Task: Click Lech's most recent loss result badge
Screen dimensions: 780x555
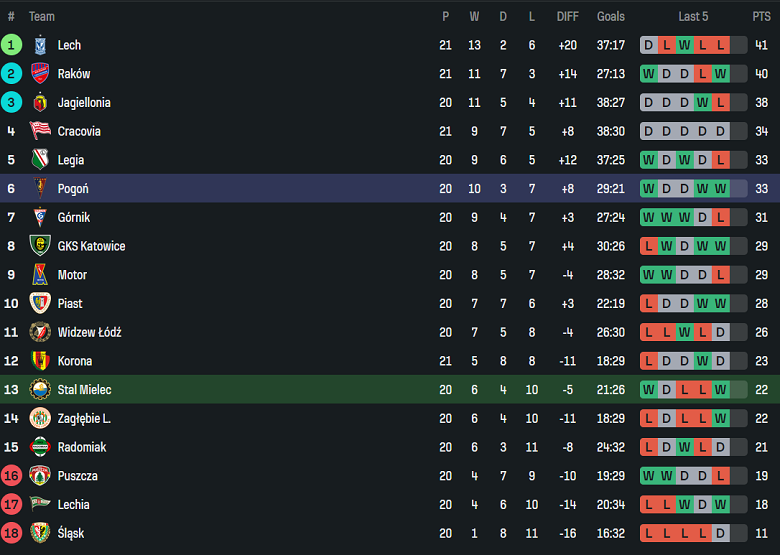Action: pyautogui.click(x=738, y=45)
